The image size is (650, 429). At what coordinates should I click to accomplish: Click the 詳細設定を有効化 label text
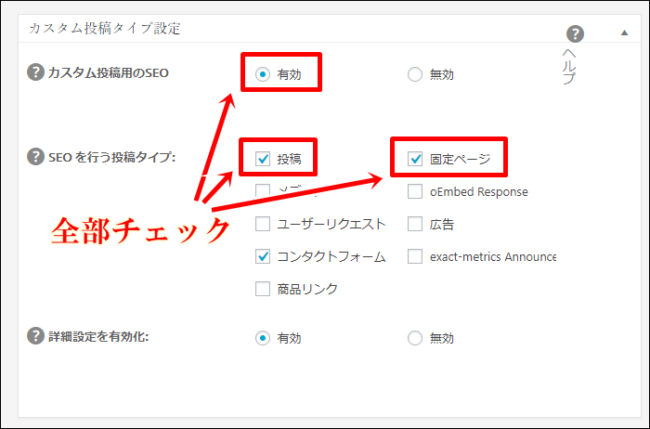pyautogui.click(x=99, y=337)
